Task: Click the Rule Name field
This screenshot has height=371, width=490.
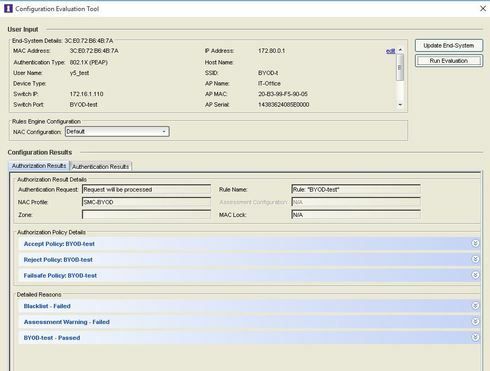Action: click(356, 189)
